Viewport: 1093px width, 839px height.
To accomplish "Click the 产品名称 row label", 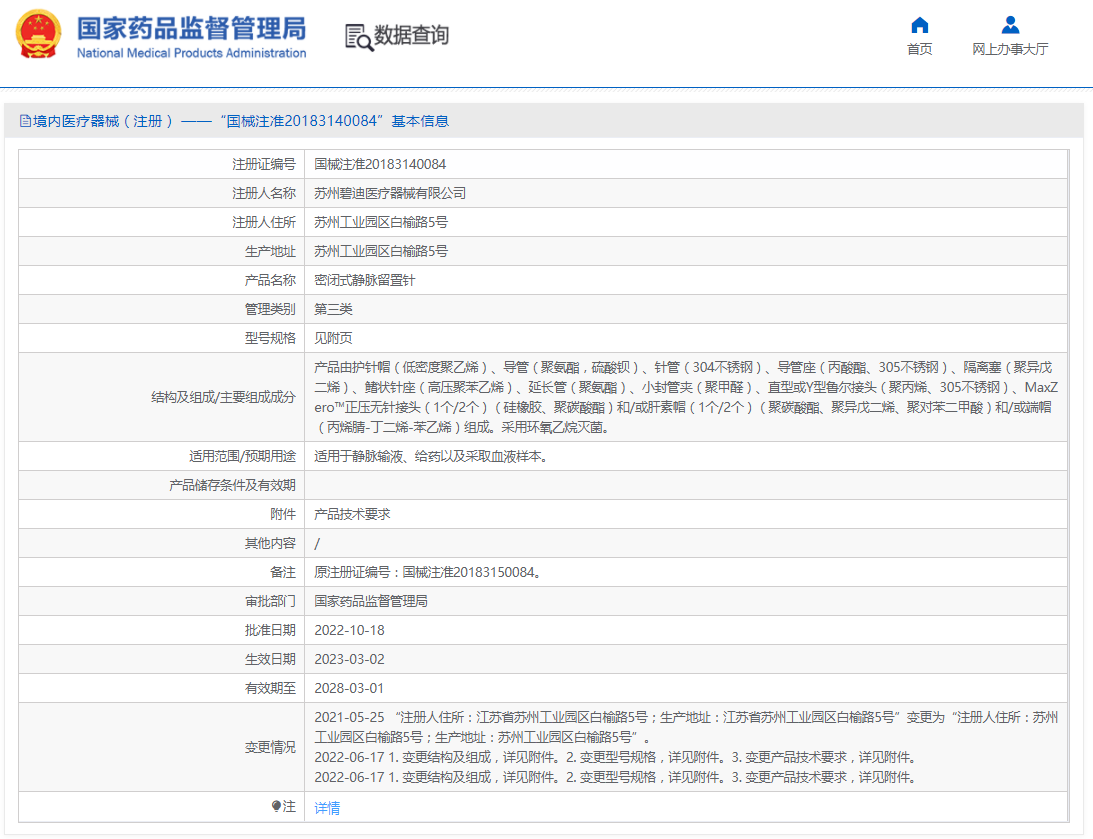I will [270, 280].
